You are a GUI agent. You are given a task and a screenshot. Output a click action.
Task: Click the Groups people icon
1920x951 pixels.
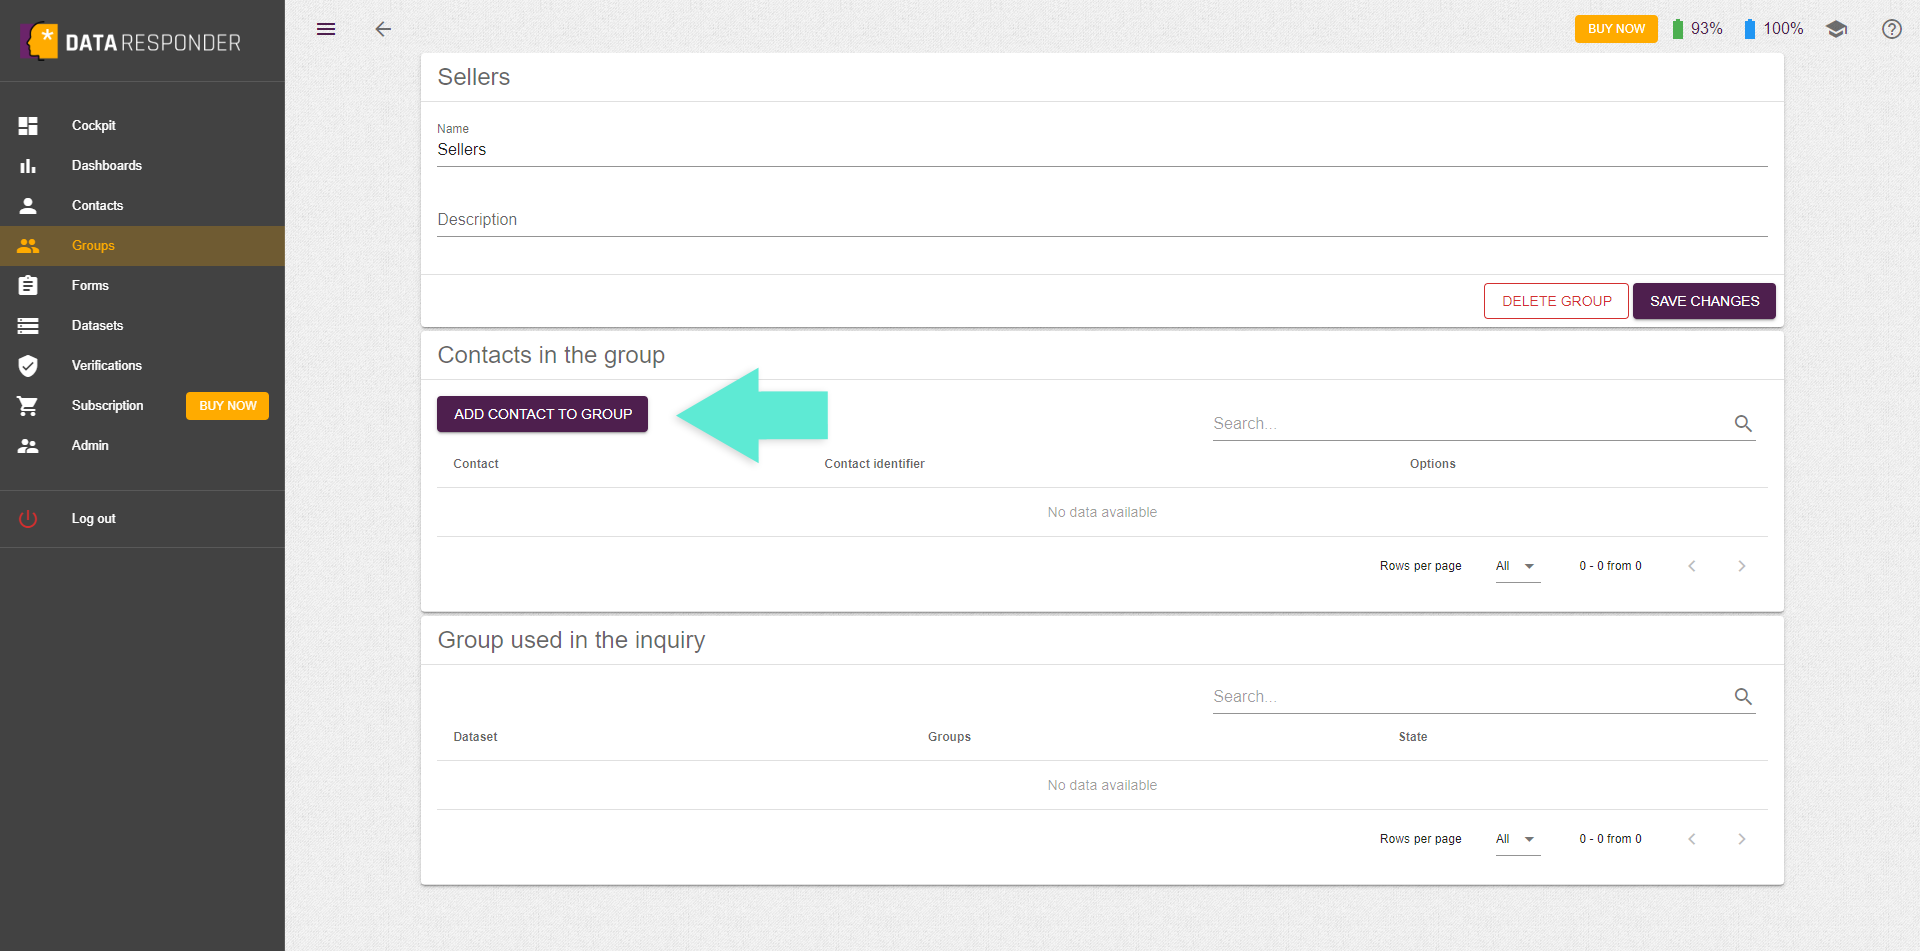click(x=28, y=245)
